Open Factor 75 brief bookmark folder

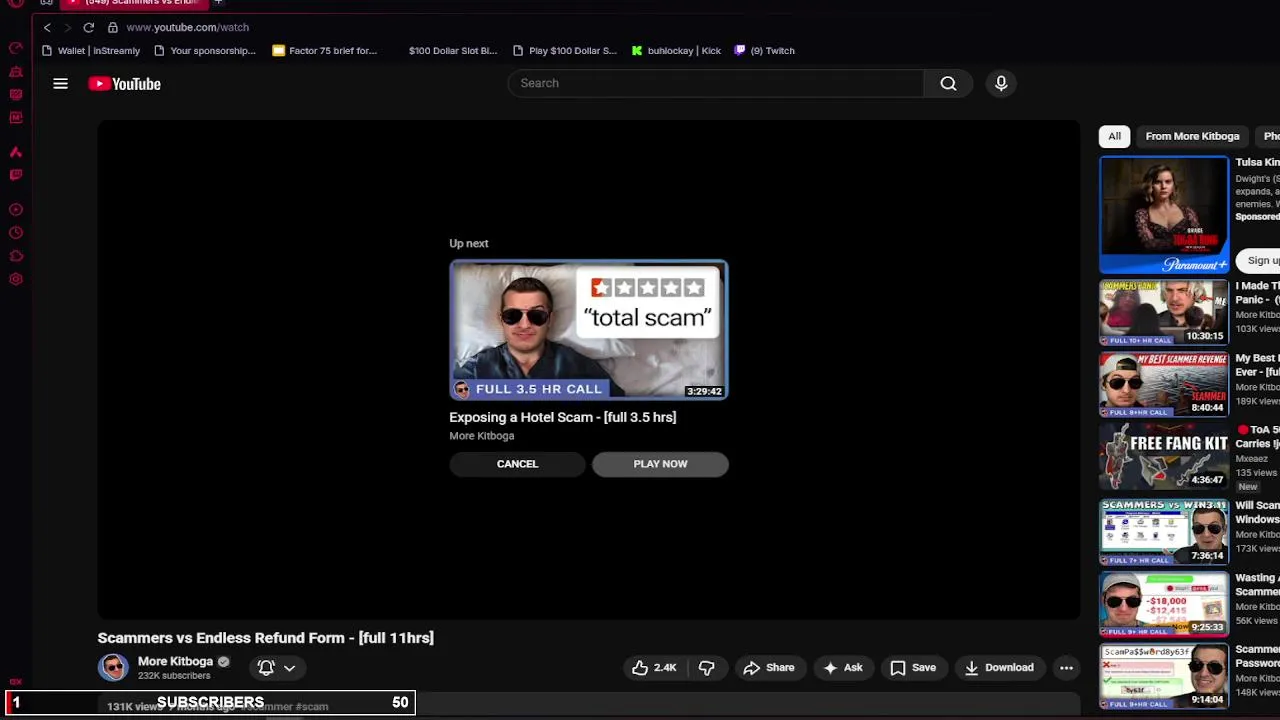pos(324,50)
